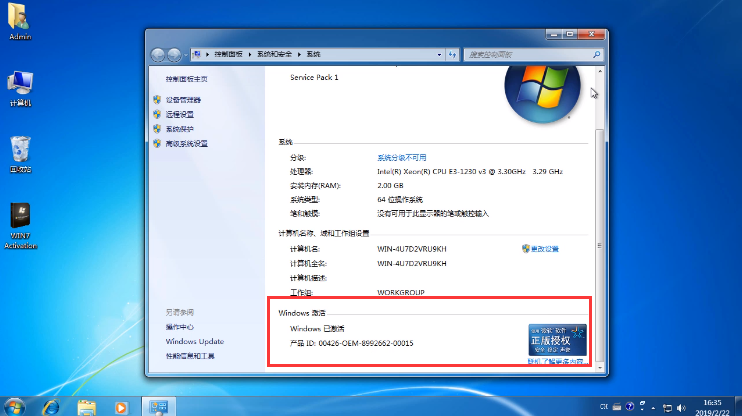The width and height of the screenshot is (742, 416).
Task: Open 远程设置 from the sidebar
Action: (x=180, y=115)
